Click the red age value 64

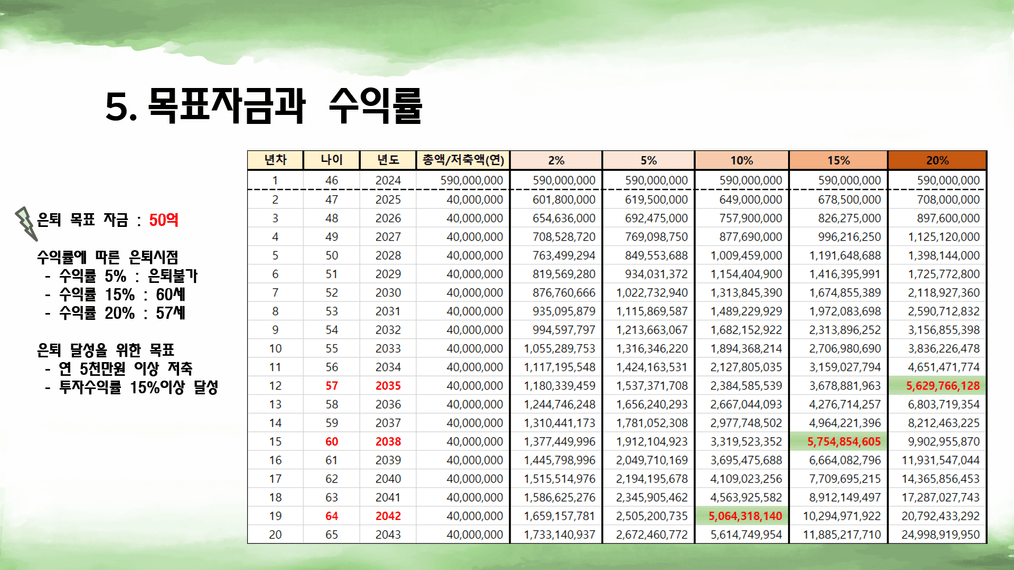point(331,516)
